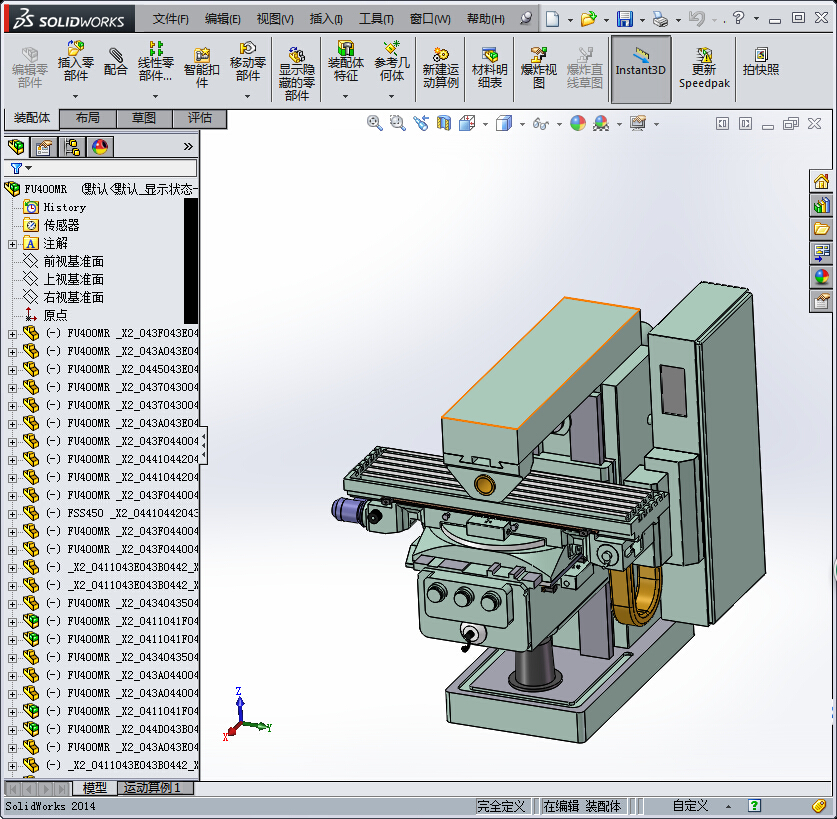Screen dimensions: 837x819
Task: Expand the 注解 annotations tree node
Action: tap(12, 243)
